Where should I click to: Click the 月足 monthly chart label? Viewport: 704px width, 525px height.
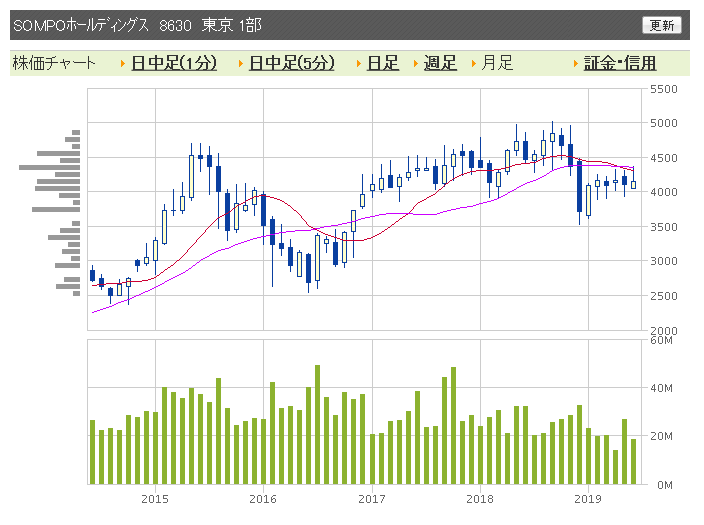[497, 63]
